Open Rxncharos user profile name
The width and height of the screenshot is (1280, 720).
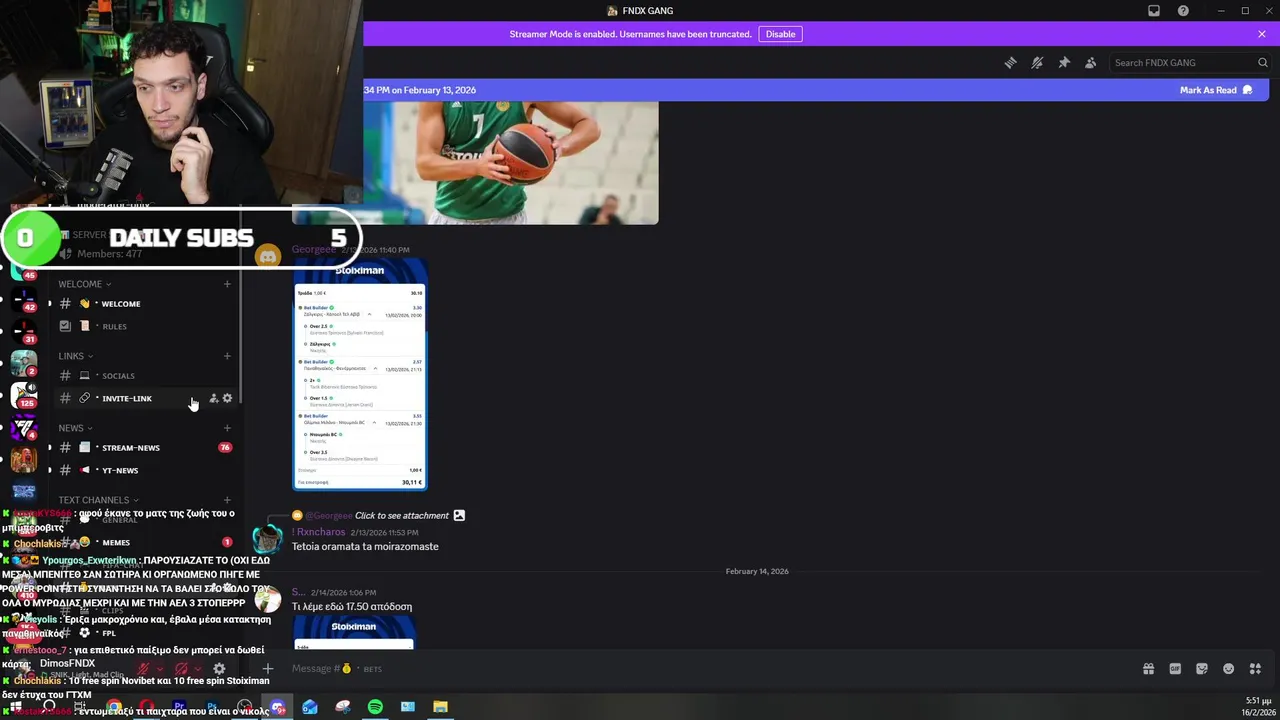[x=319, y=532]
